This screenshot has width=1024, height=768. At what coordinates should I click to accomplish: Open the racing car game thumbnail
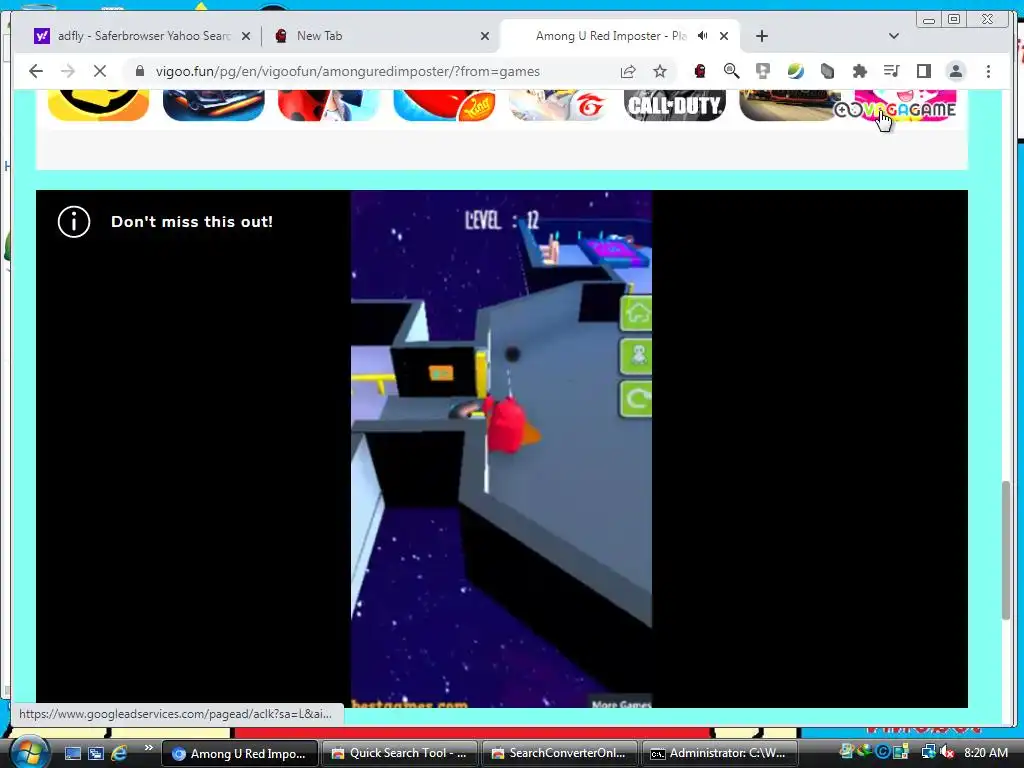[x=214, y=106]
